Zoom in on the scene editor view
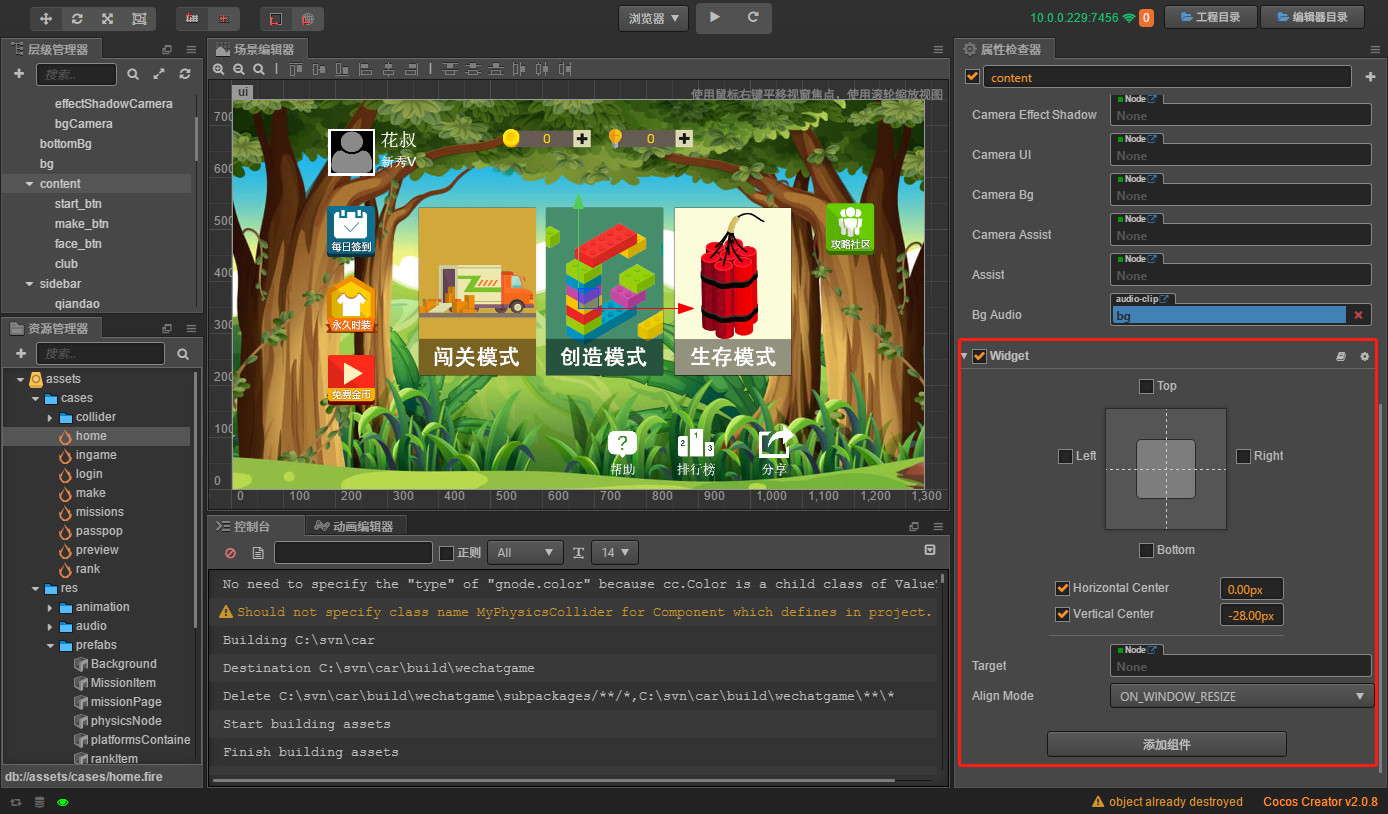 click(220, 71)
